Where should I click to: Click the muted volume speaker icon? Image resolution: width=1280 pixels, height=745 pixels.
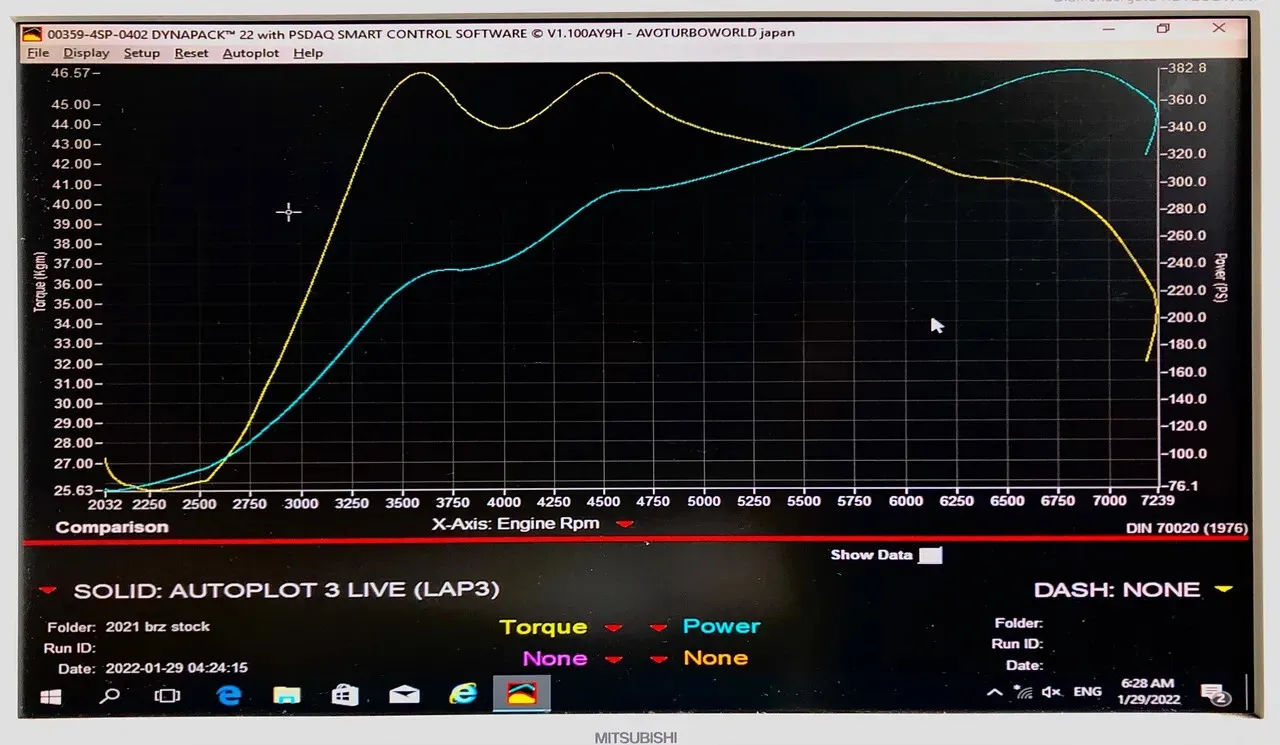click(x=1051, y=692)
